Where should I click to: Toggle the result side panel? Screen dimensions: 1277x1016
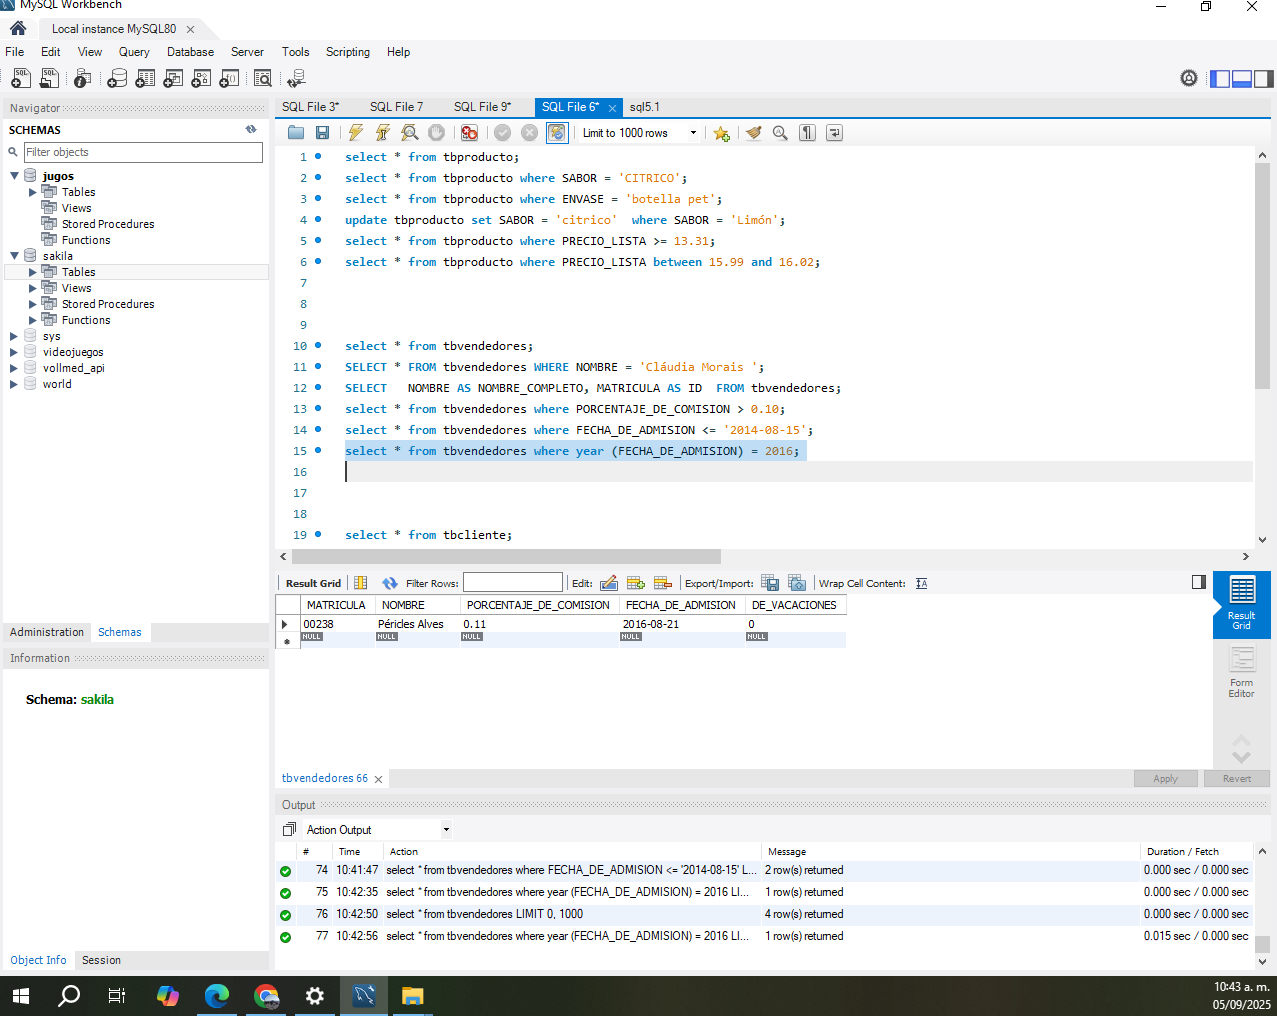click(x=1199, y=582)
